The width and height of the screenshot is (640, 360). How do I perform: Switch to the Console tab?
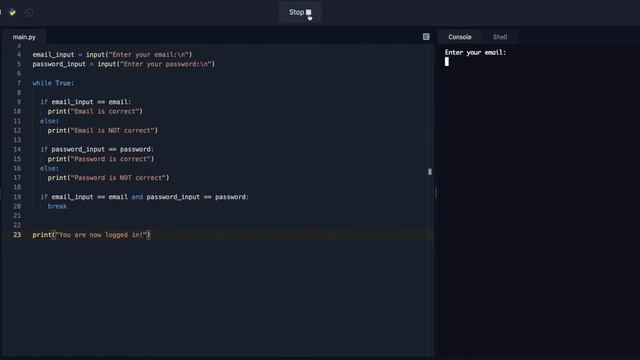[x=460, y=37]
